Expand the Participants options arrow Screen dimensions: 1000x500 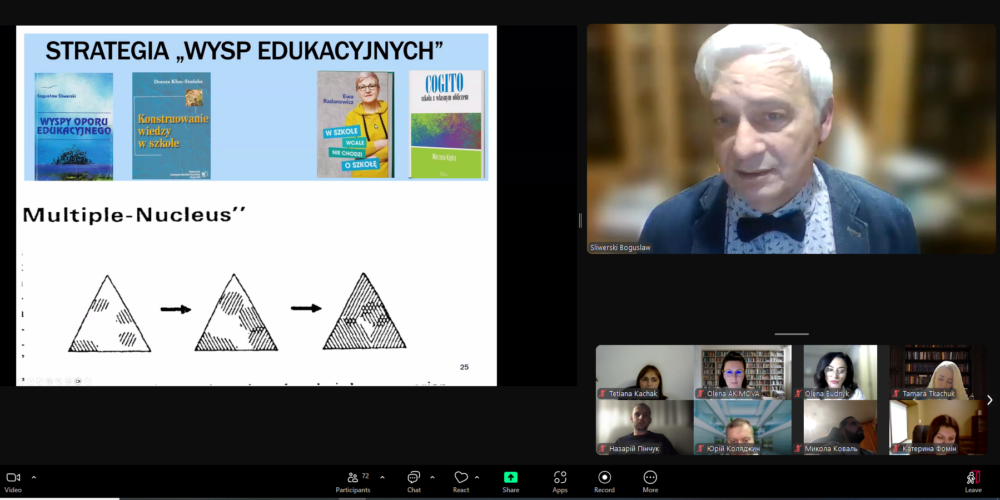[x=382, y=477]
